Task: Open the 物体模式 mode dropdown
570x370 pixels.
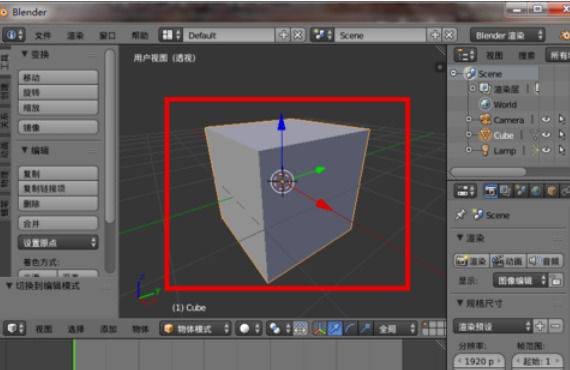Action: [196, 329]
